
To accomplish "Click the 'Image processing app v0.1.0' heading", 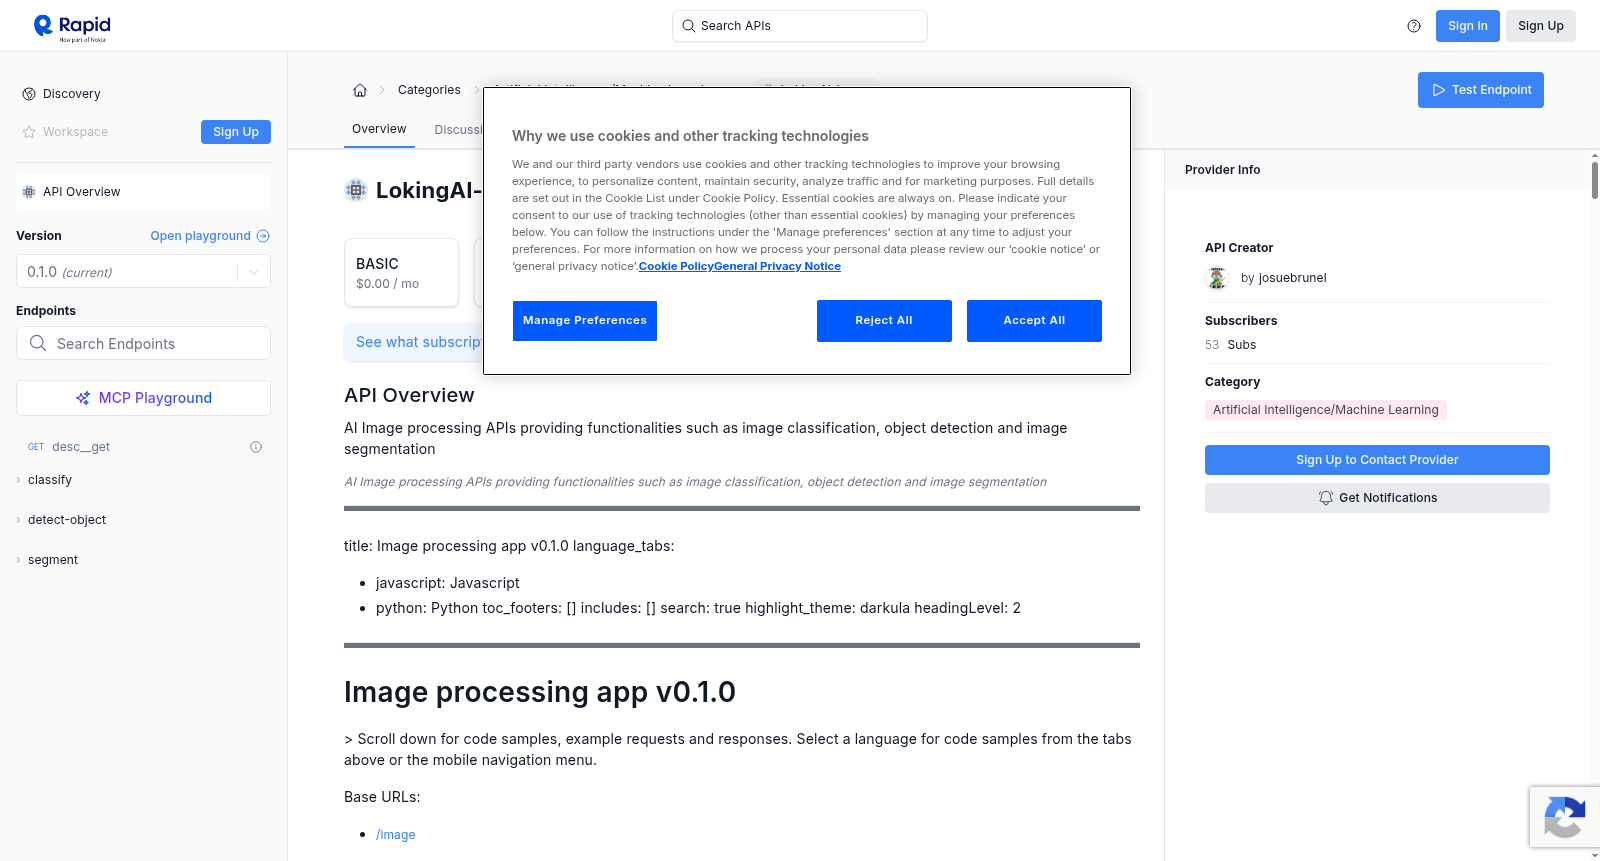I will click(x=540, y=692).
